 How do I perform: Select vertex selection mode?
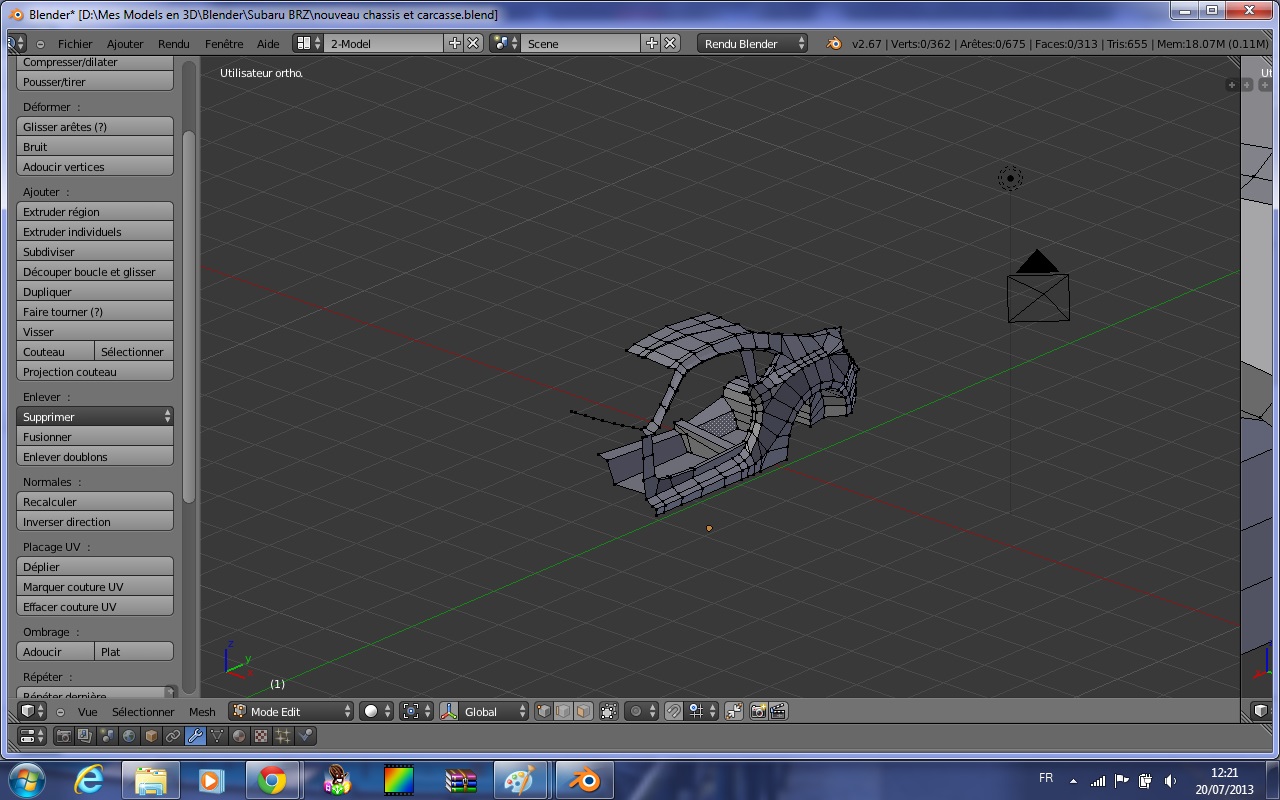tap(543, 711)
